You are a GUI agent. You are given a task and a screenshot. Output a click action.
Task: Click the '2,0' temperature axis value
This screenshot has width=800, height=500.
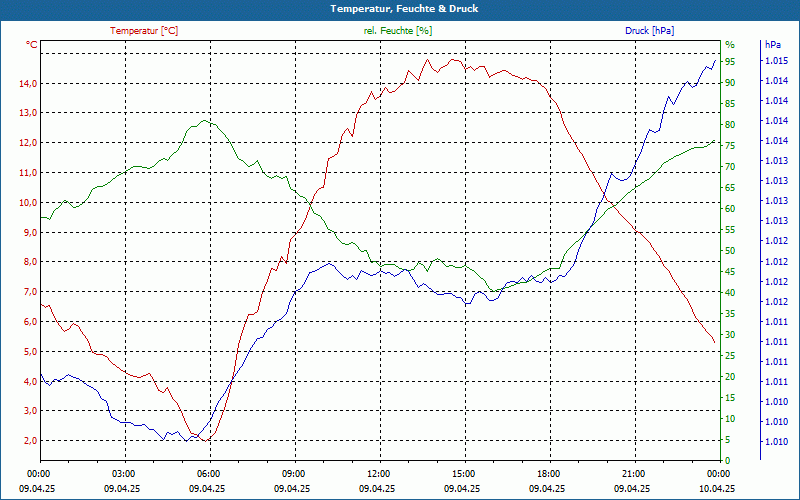pos(30,441)
